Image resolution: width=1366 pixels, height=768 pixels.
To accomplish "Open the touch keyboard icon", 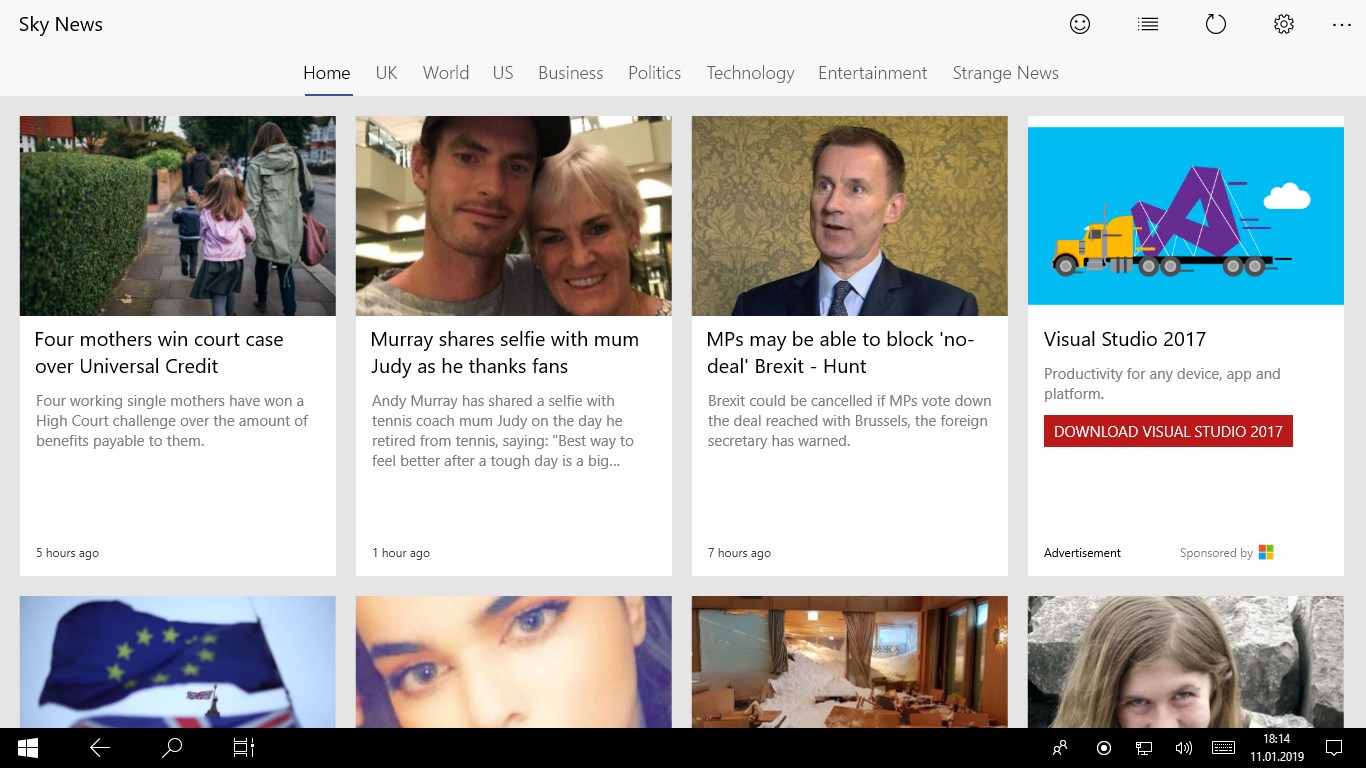I will 1223,748.
